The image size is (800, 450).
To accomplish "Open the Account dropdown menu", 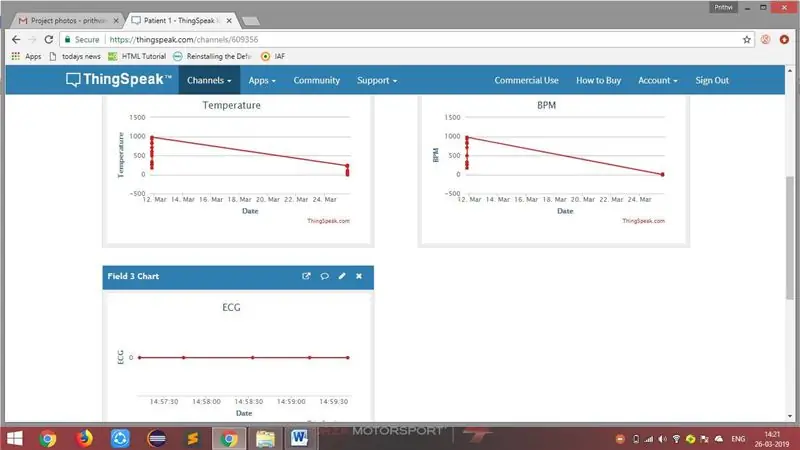I will pyautogui.click(x=658, y=80).
